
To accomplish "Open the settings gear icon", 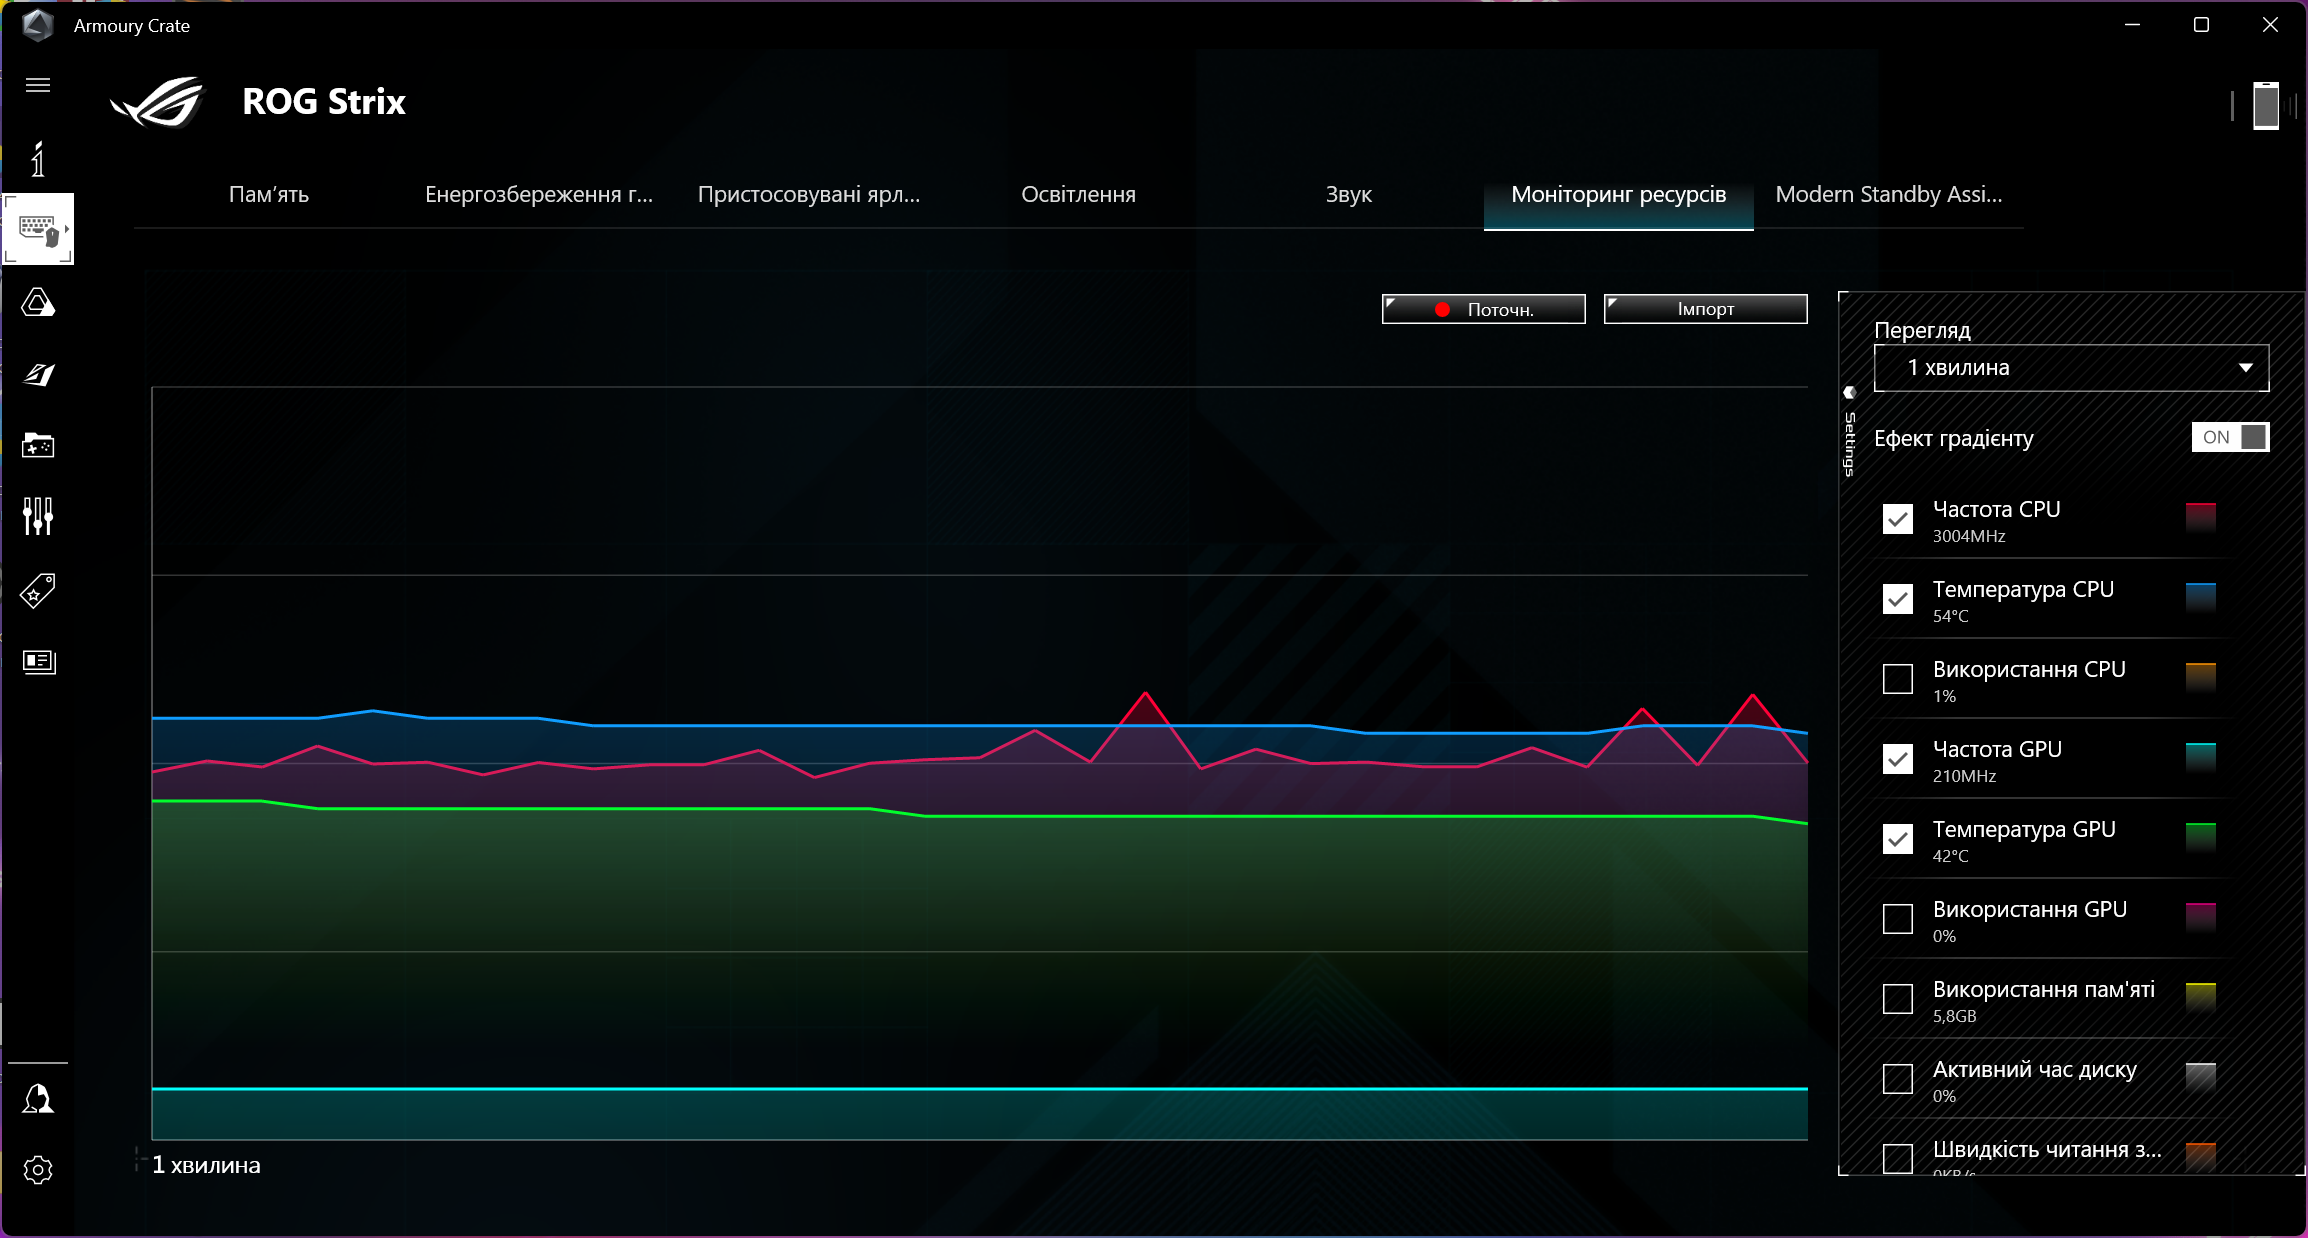I will tap(38, 1170).
